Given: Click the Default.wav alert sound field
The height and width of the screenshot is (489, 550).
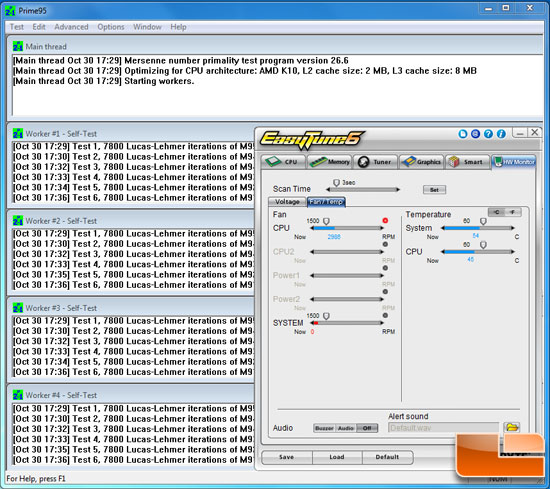Looking at the screenshot, I should coord(443,428).
